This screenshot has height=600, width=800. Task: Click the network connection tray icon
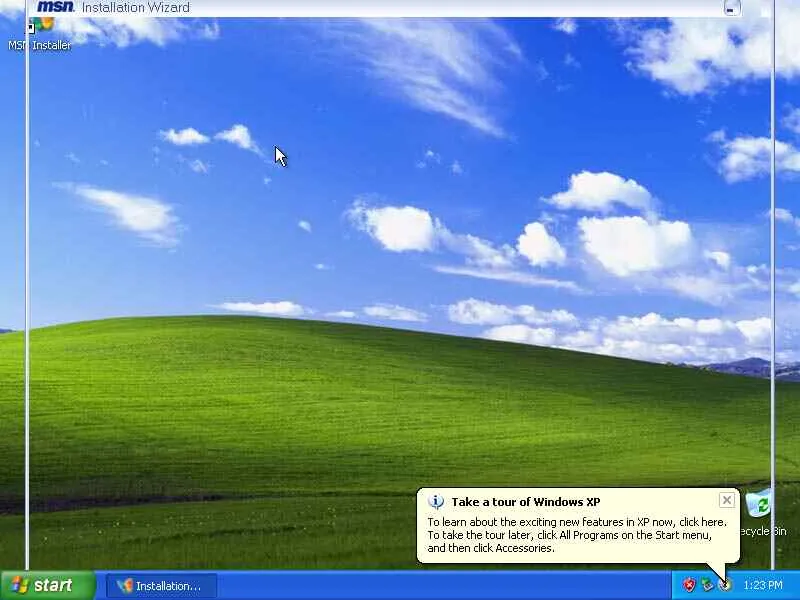coord(707,585)
